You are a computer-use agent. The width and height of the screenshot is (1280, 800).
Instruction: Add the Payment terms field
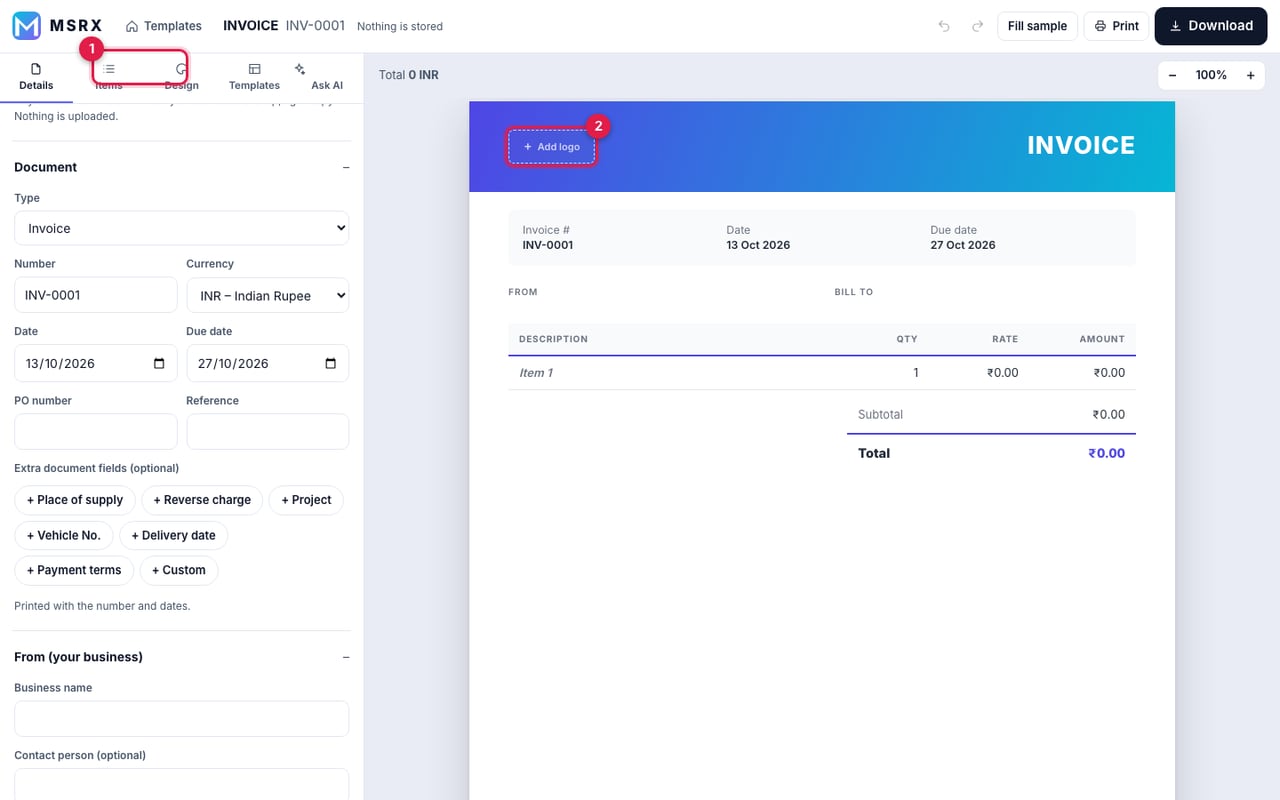tap(74, 570)
